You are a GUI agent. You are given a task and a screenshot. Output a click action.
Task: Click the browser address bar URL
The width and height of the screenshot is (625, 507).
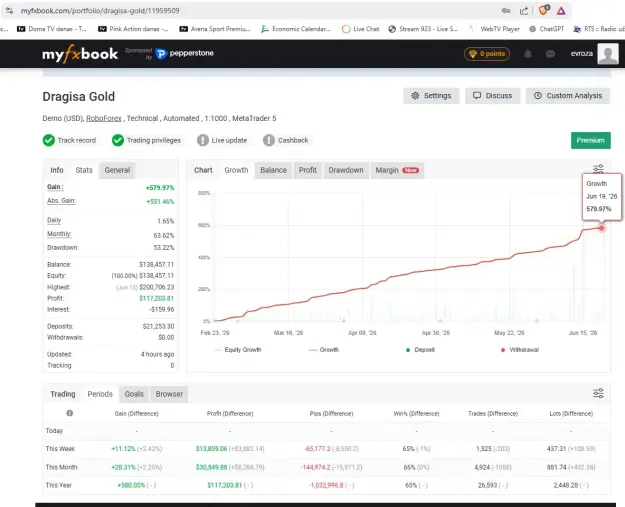click(x=100, y=11)
